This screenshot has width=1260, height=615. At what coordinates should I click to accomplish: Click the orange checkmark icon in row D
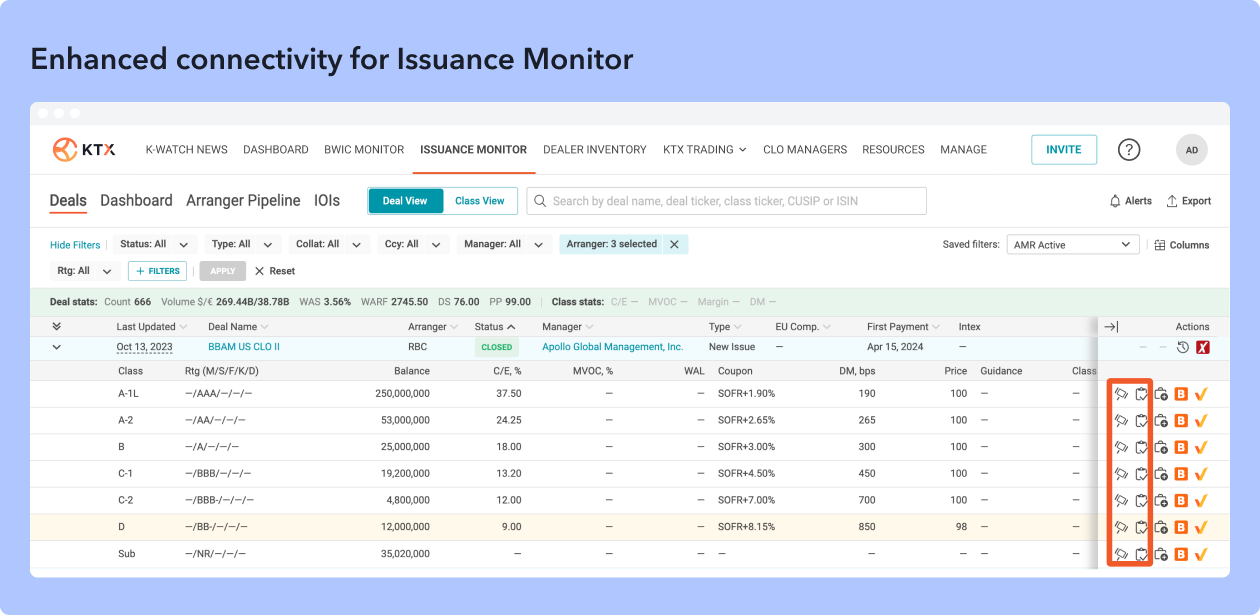pos(1201,527)
